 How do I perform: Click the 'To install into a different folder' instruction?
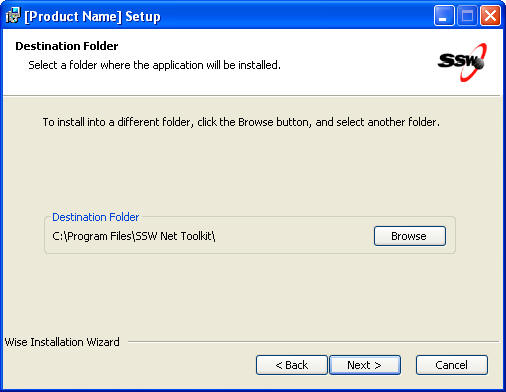[x=241, y=122]
